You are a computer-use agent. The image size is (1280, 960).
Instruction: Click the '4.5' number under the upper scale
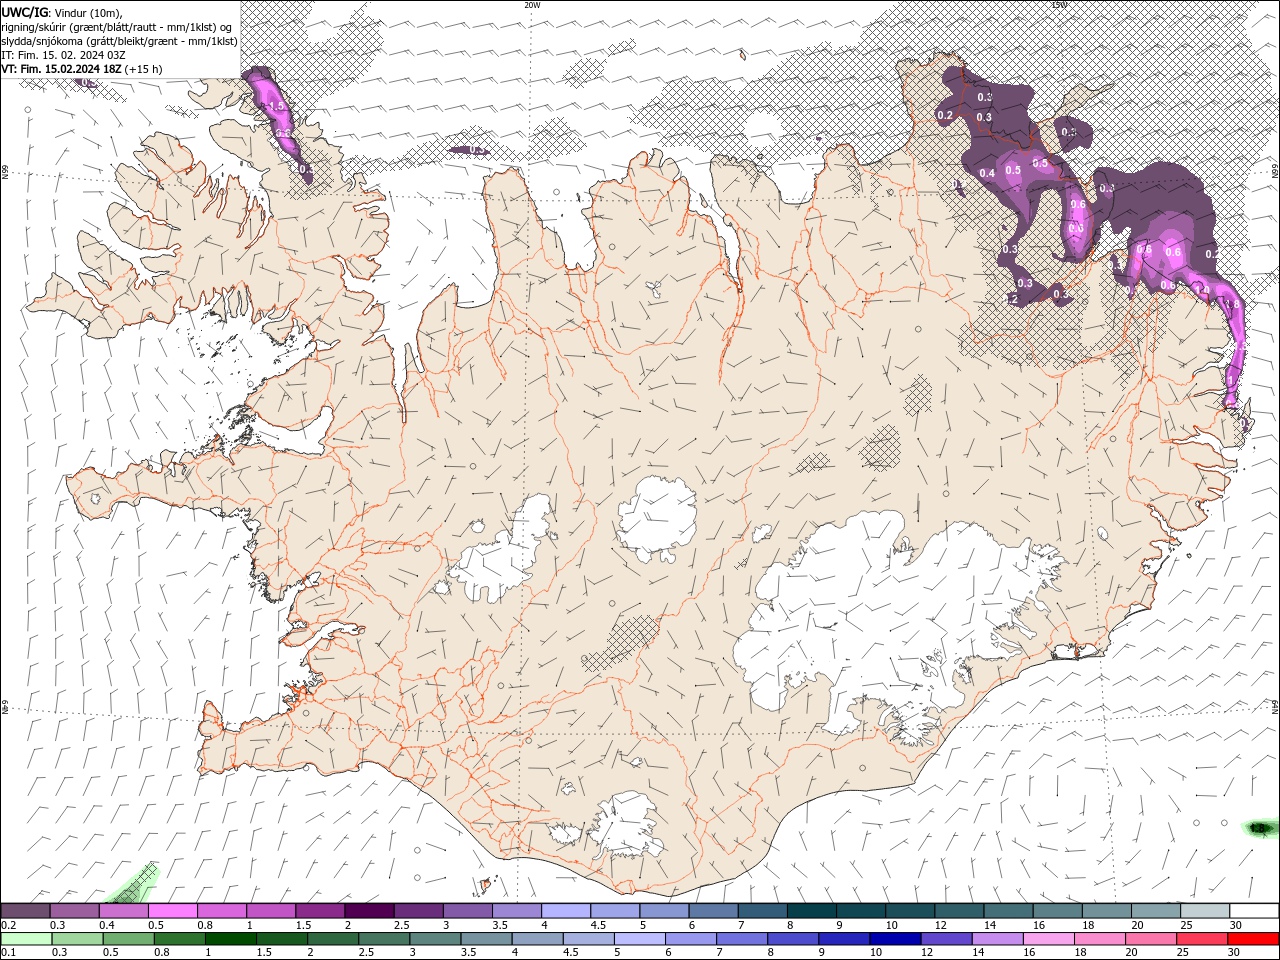pyautogui.click(x=598, y=925)
